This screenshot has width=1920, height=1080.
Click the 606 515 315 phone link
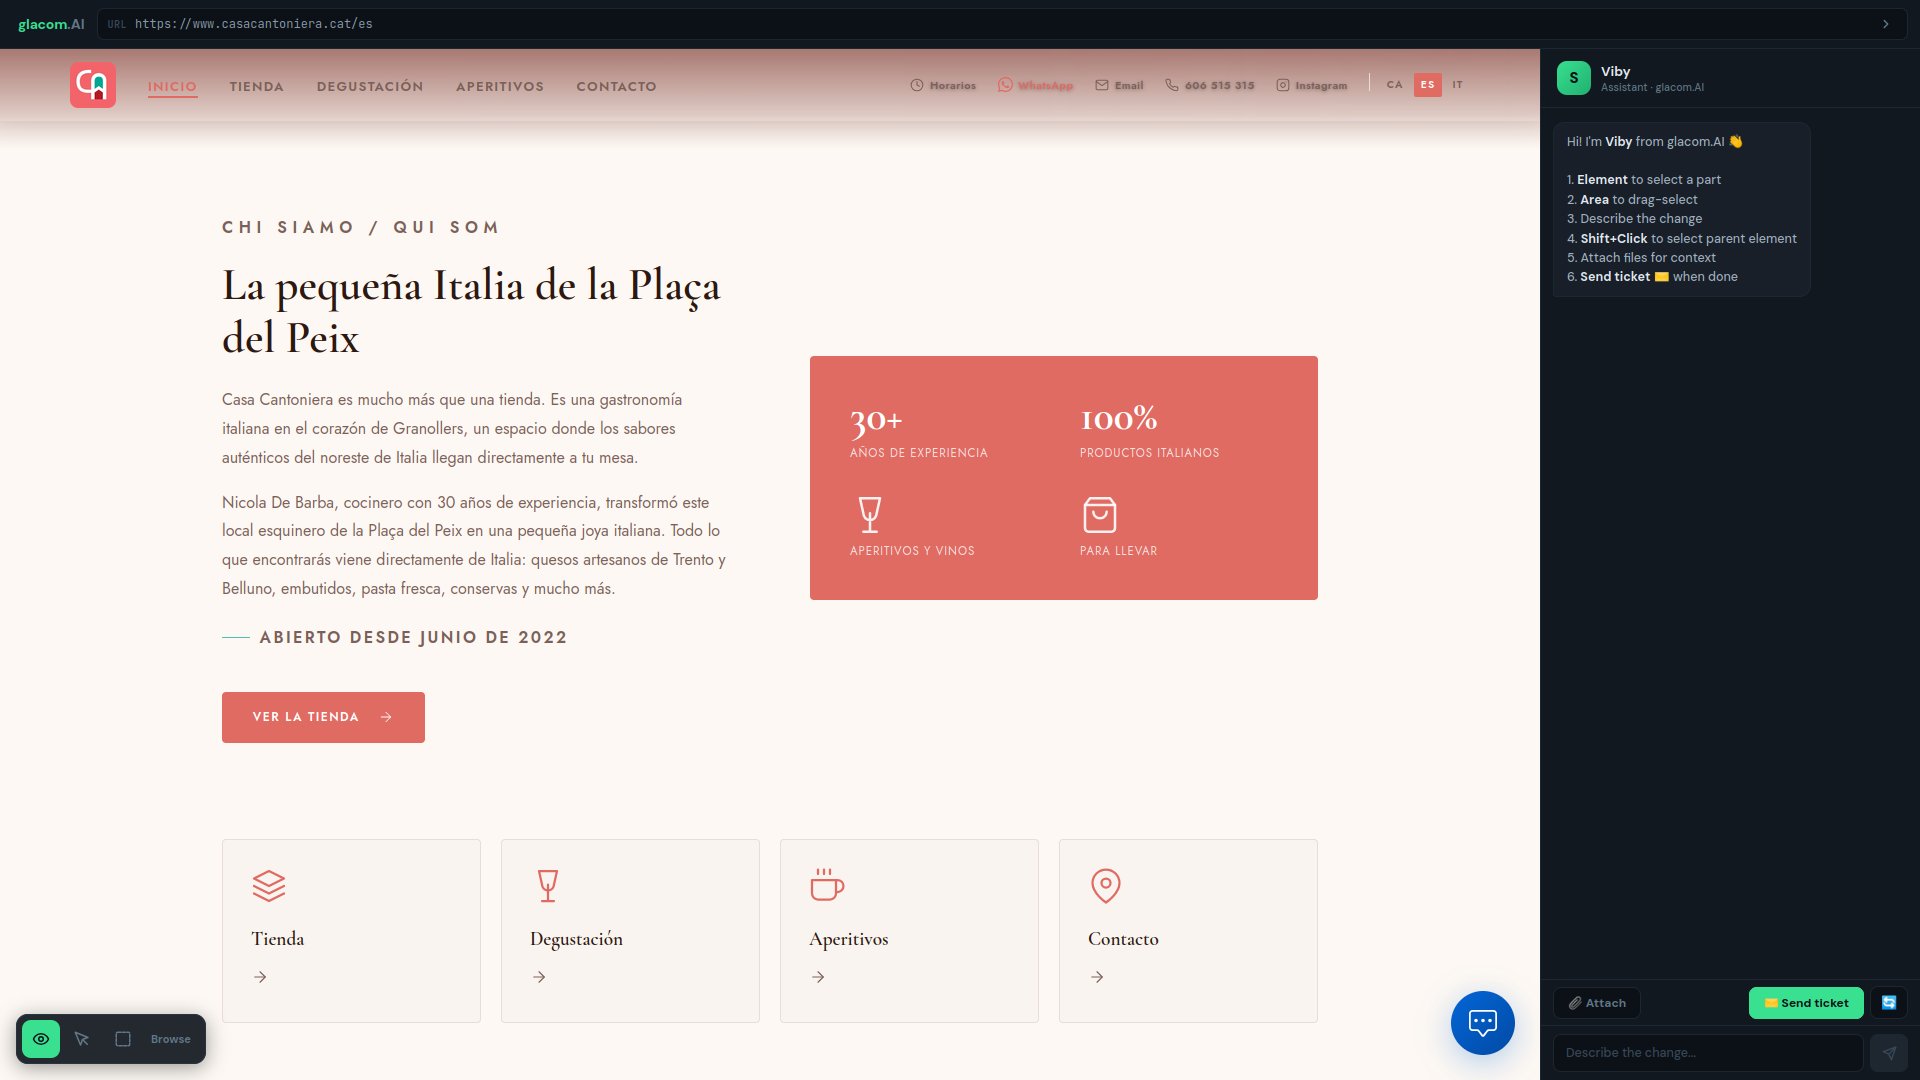[x=1220, y=86]
